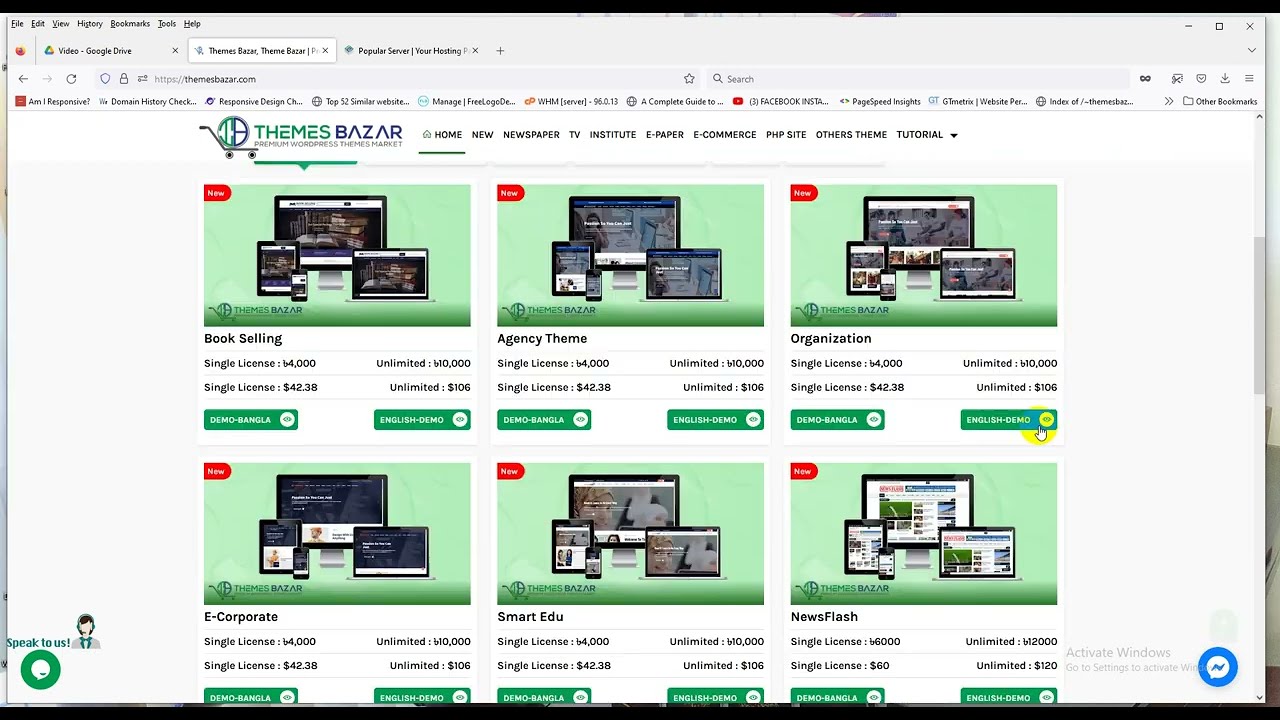Screen dimensions: 1280x720
Task: Go to the HOME navigation item
Action: [x=442, y=135]
